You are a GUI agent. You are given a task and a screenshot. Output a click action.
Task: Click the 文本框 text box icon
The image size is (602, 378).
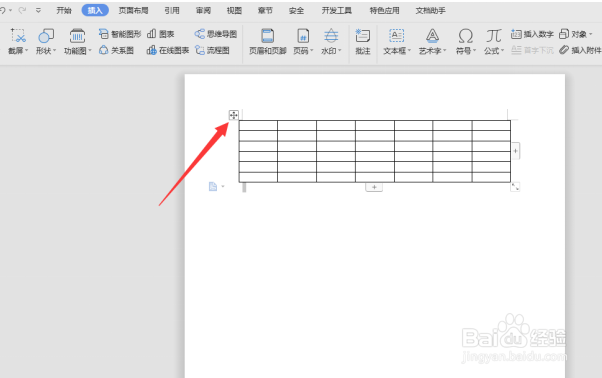pos(396,36)
